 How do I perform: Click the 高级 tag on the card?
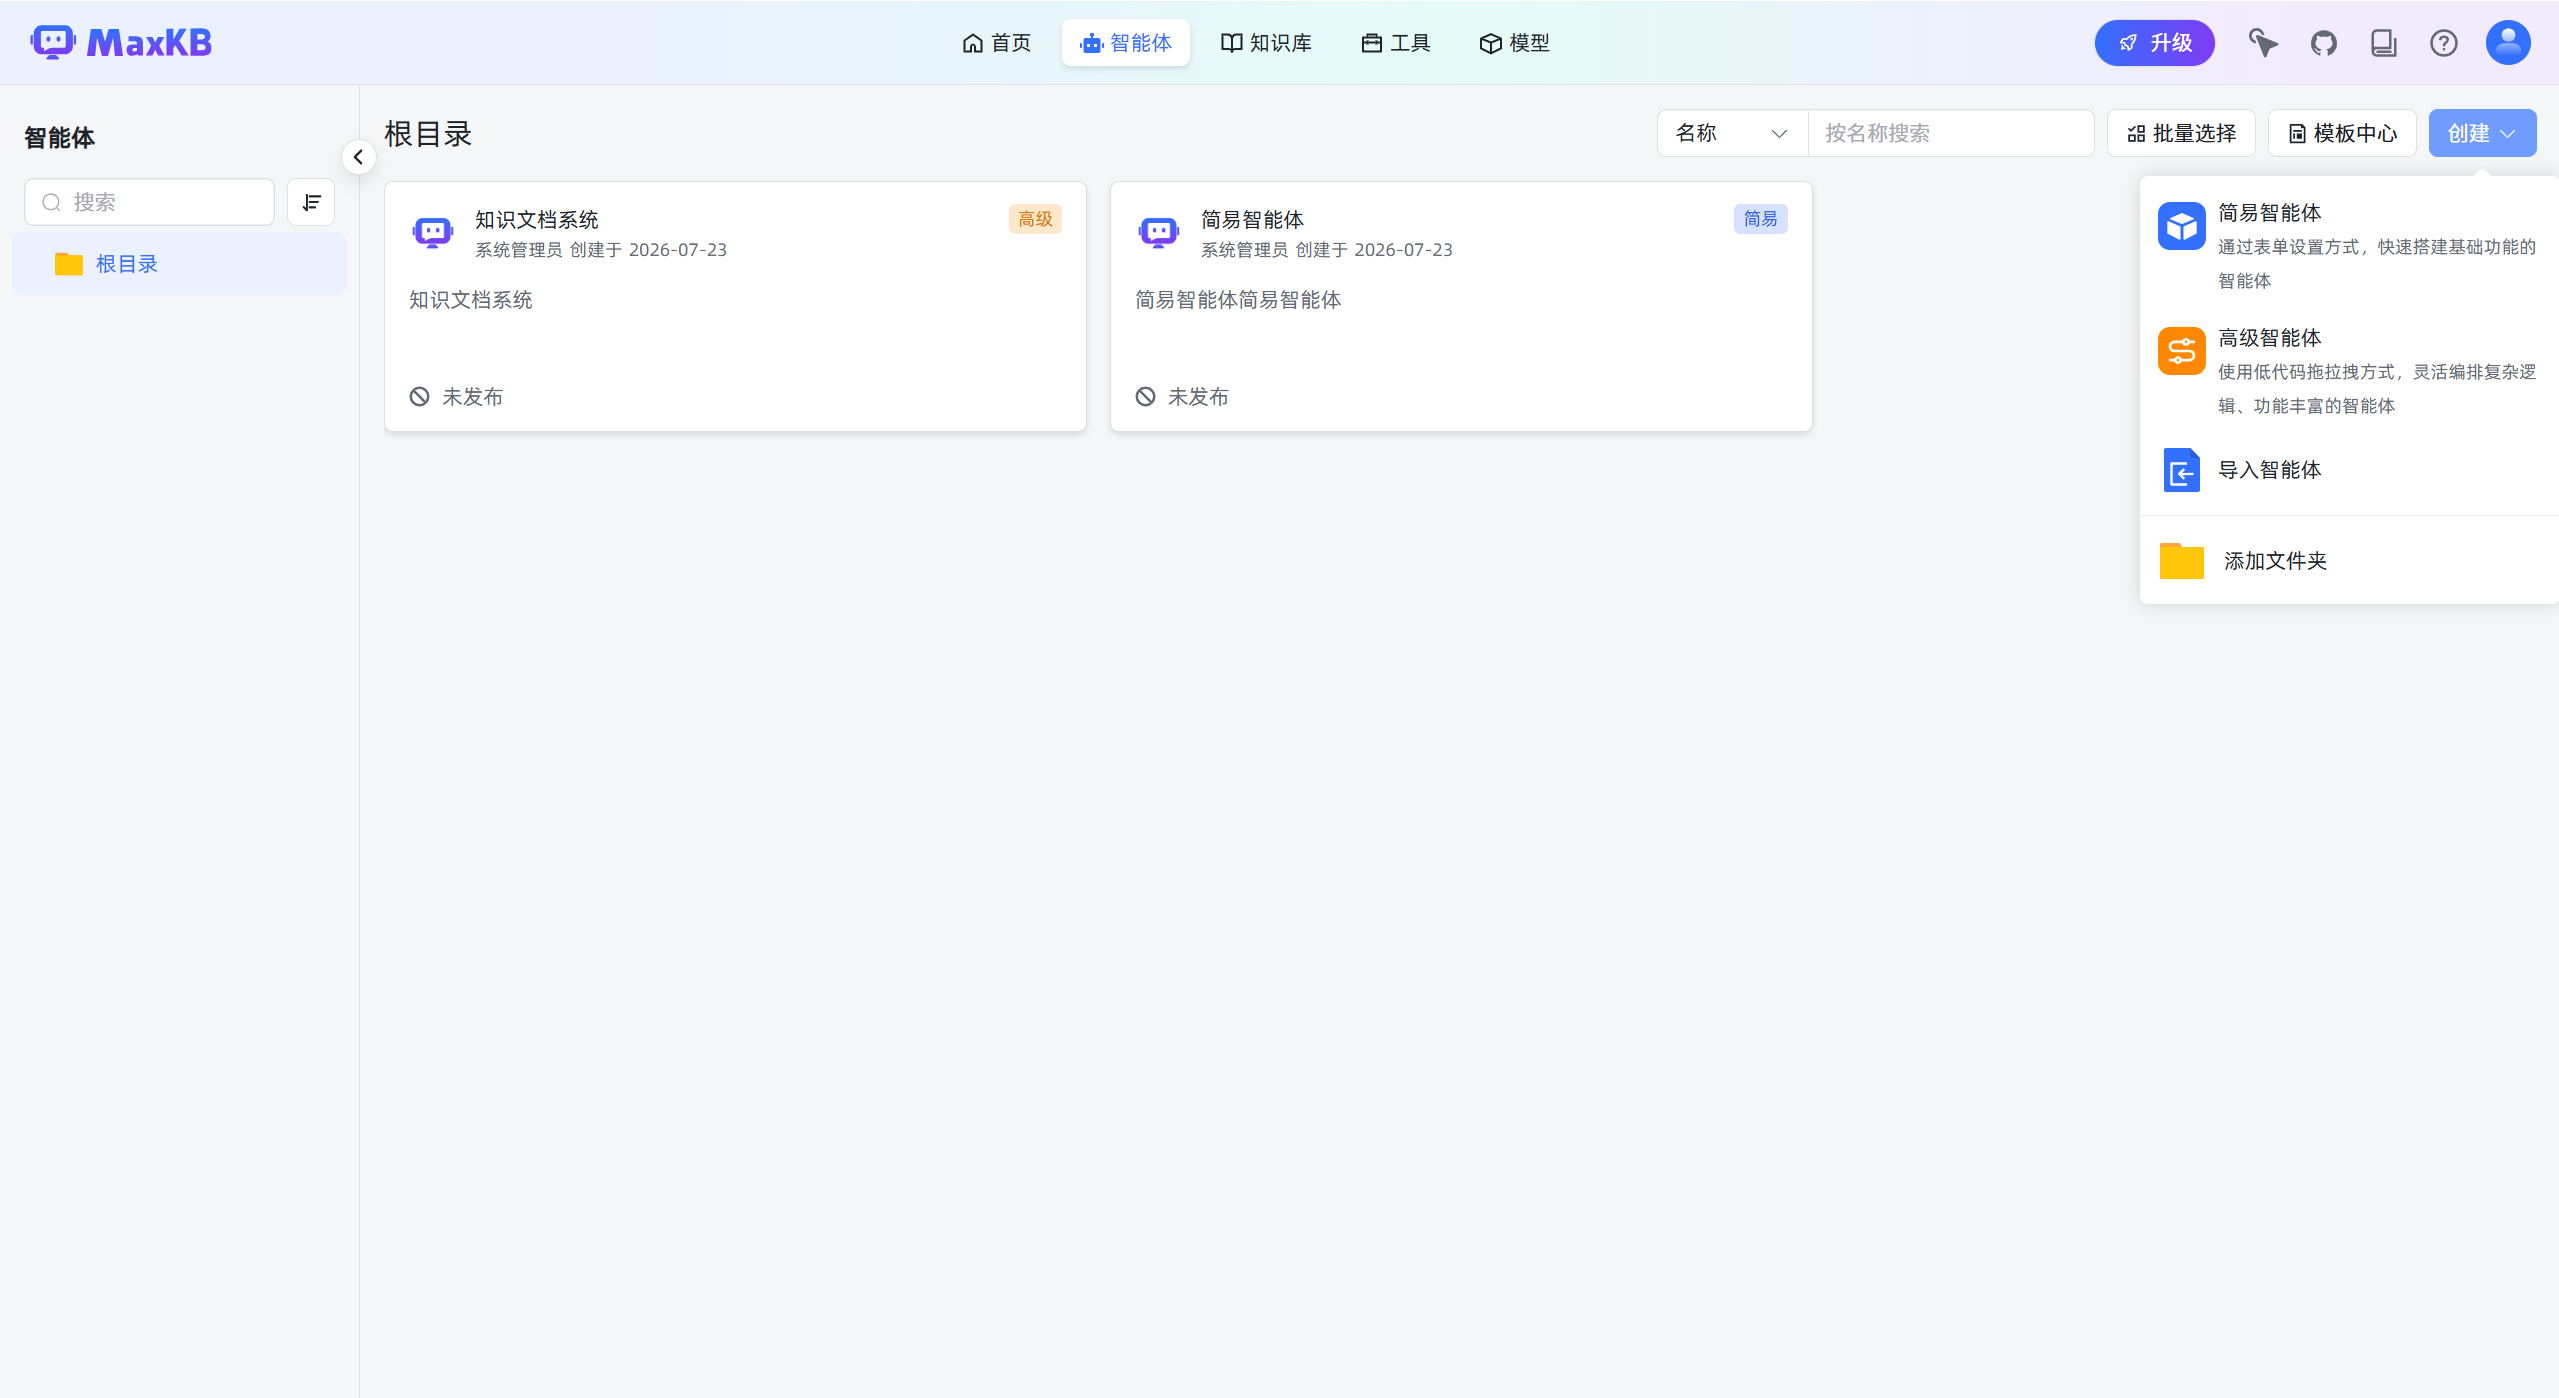click(x=1035, y=219)
